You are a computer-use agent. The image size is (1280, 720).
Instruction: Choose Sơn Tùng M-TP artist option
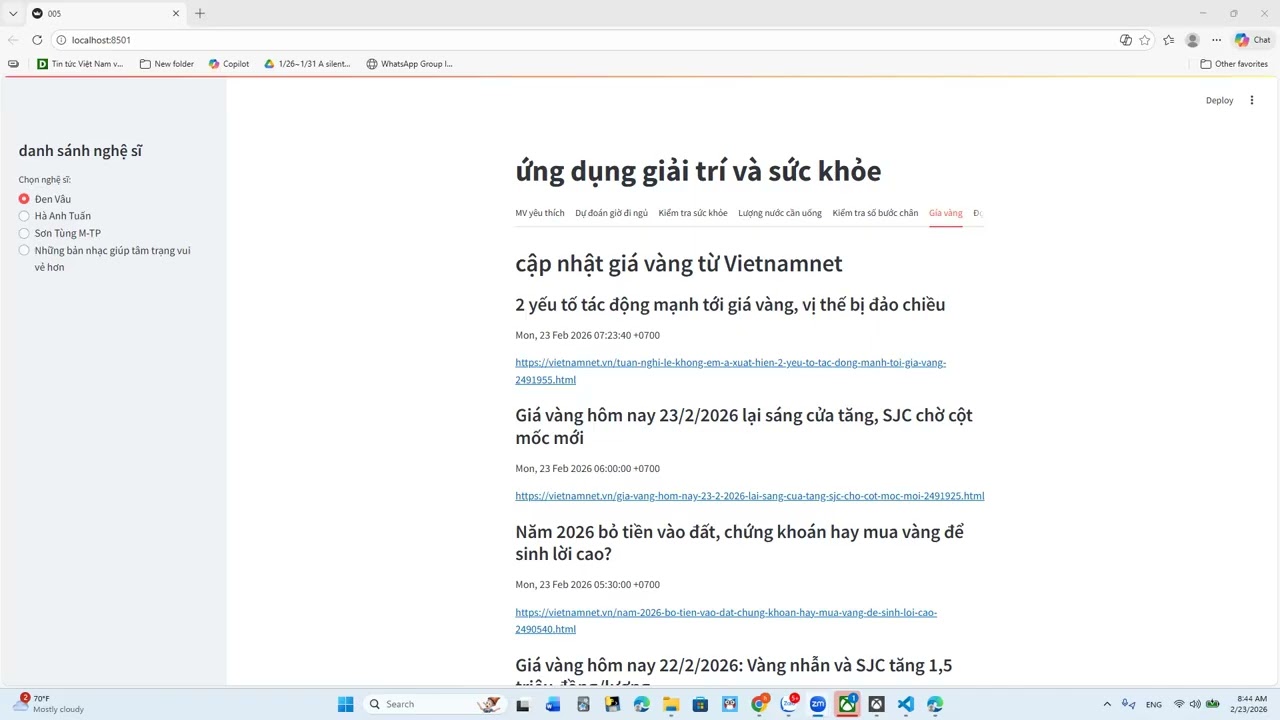pyautogui.click(x=24, y=233)
